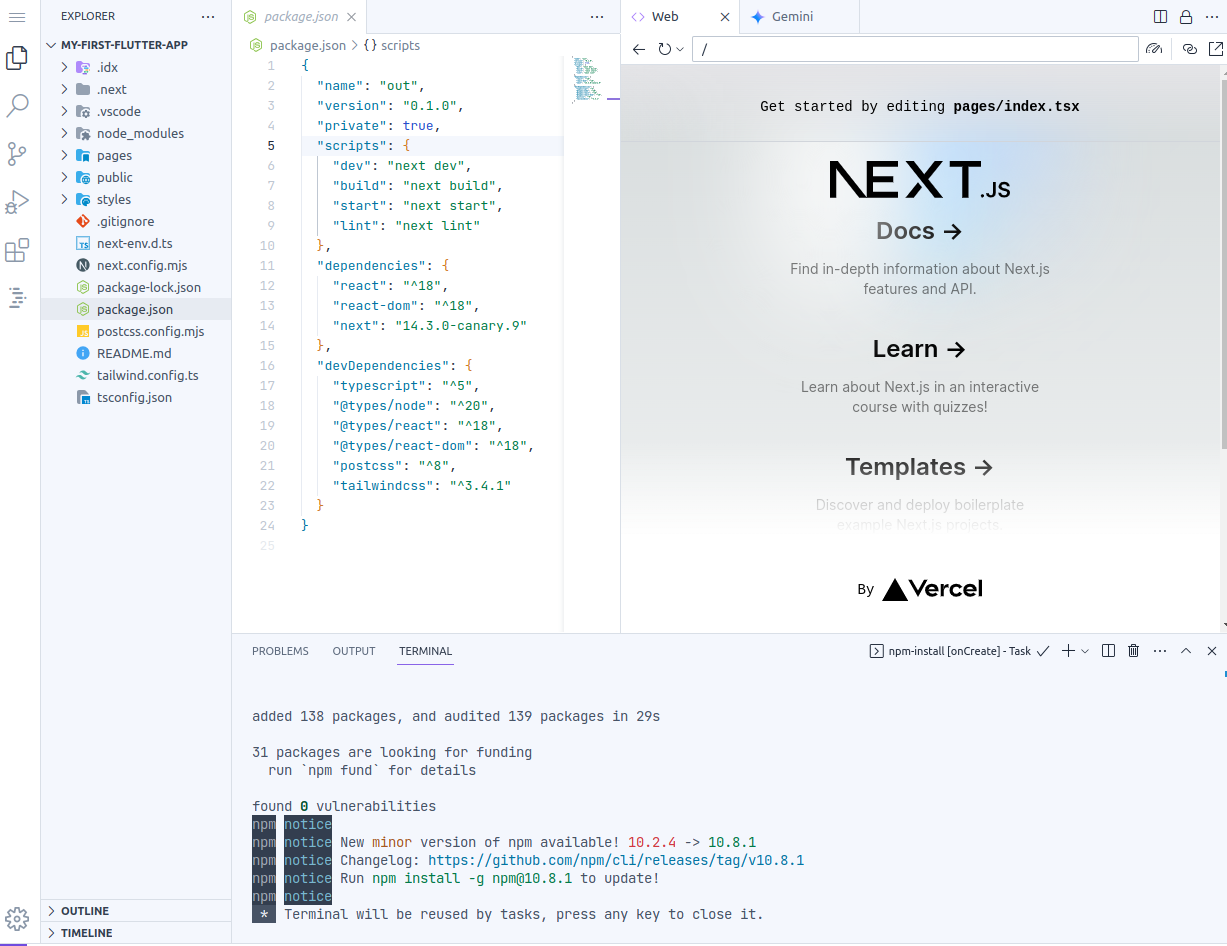The height and width of the screenshot is (946, 1227).
Task: Open the Source Control view
Action: 17,153
